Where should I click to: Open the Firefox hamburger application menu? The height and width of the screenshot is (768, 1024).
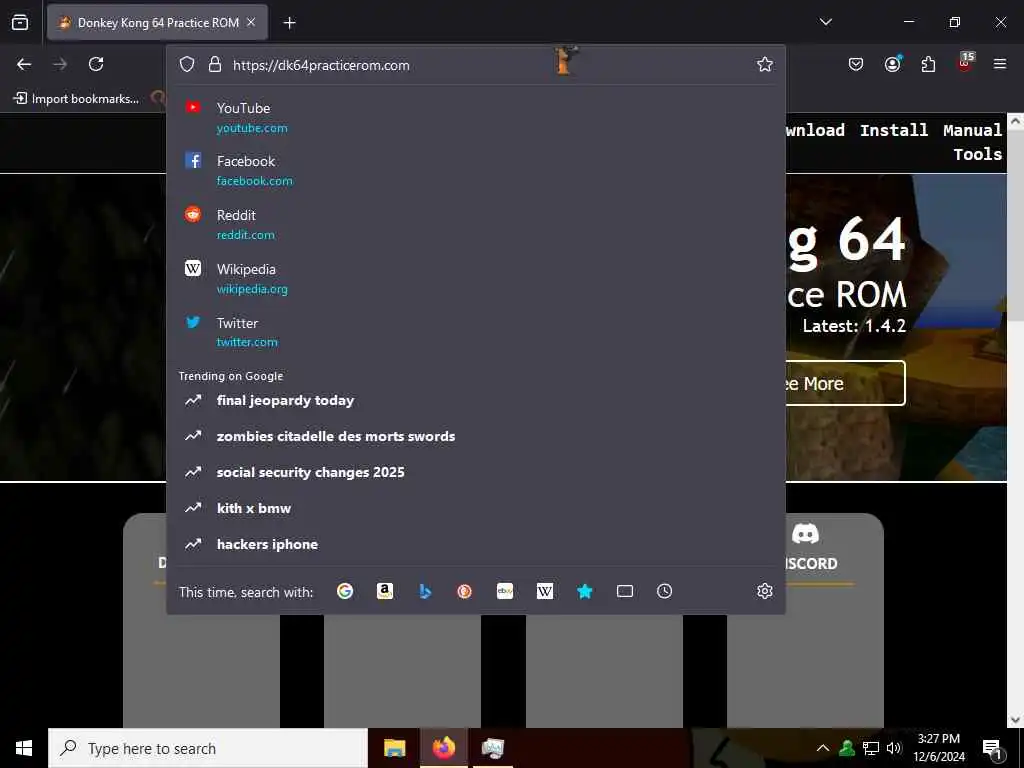[999, 64]
